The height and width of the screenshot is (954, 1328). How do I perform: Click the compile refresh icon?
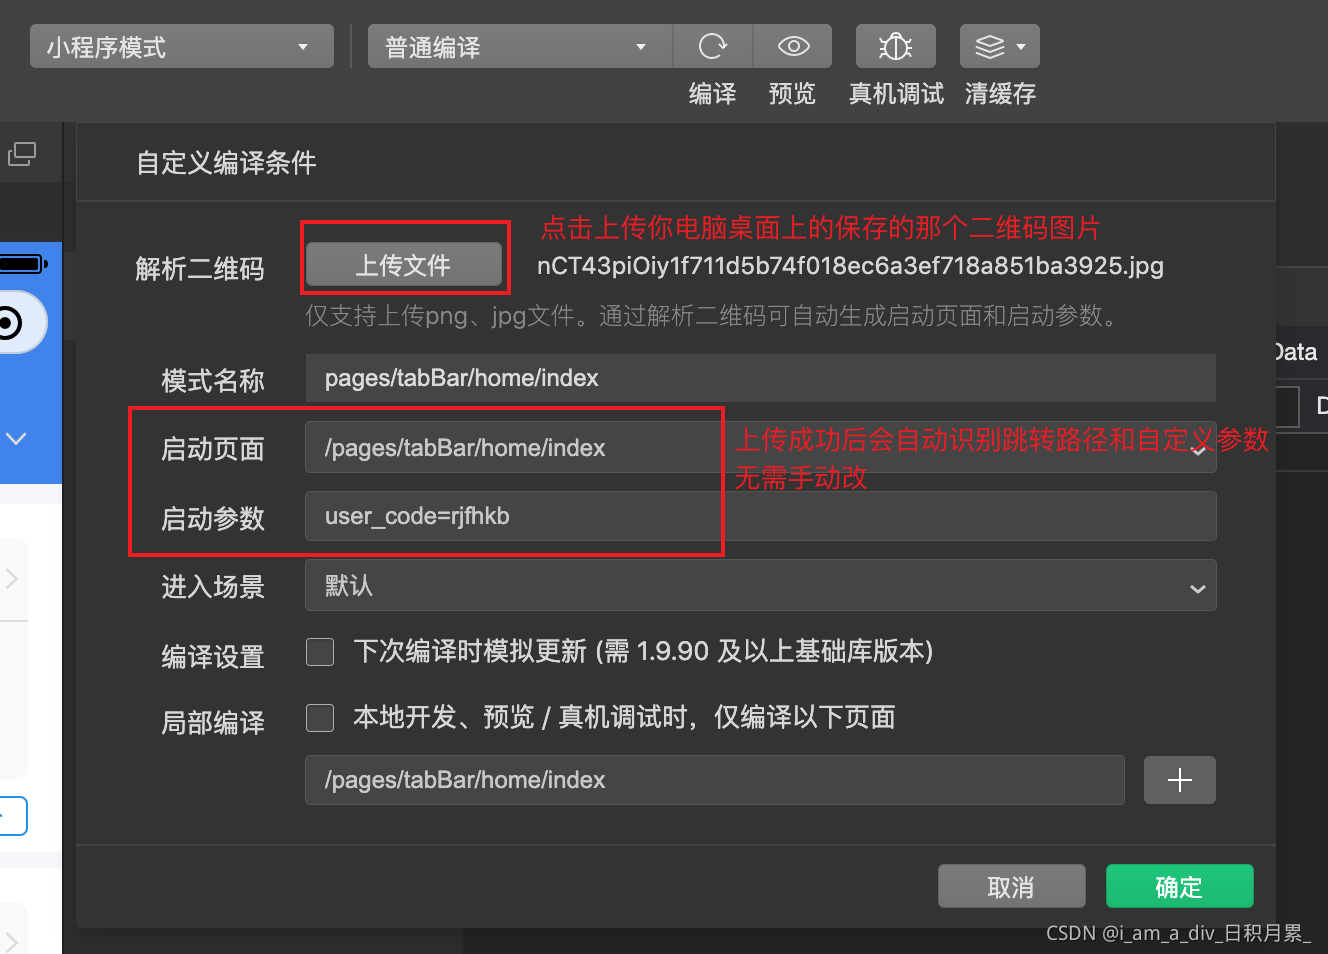(x=712, y=46)
